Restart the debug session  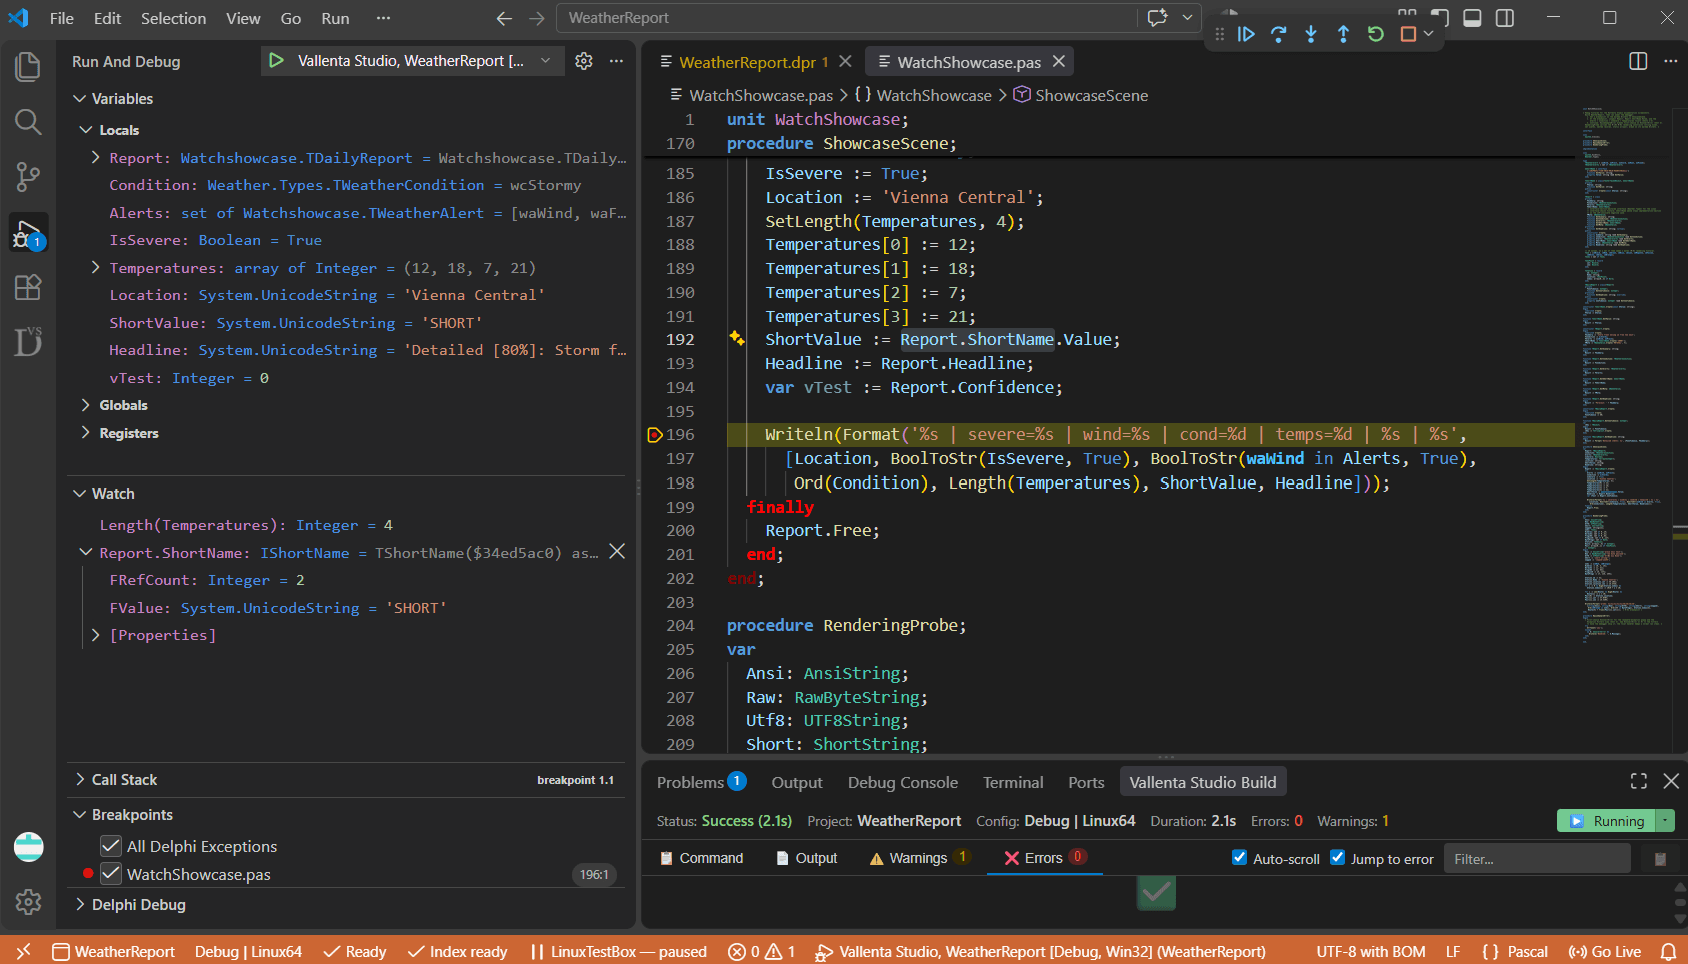pos(1376,34)
